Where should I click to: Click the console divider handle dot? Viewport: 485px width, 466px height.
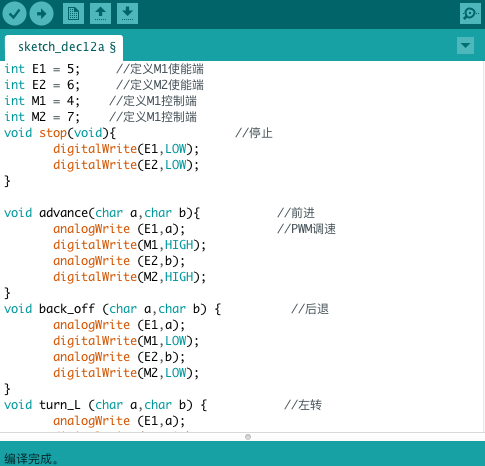point(248,437)
